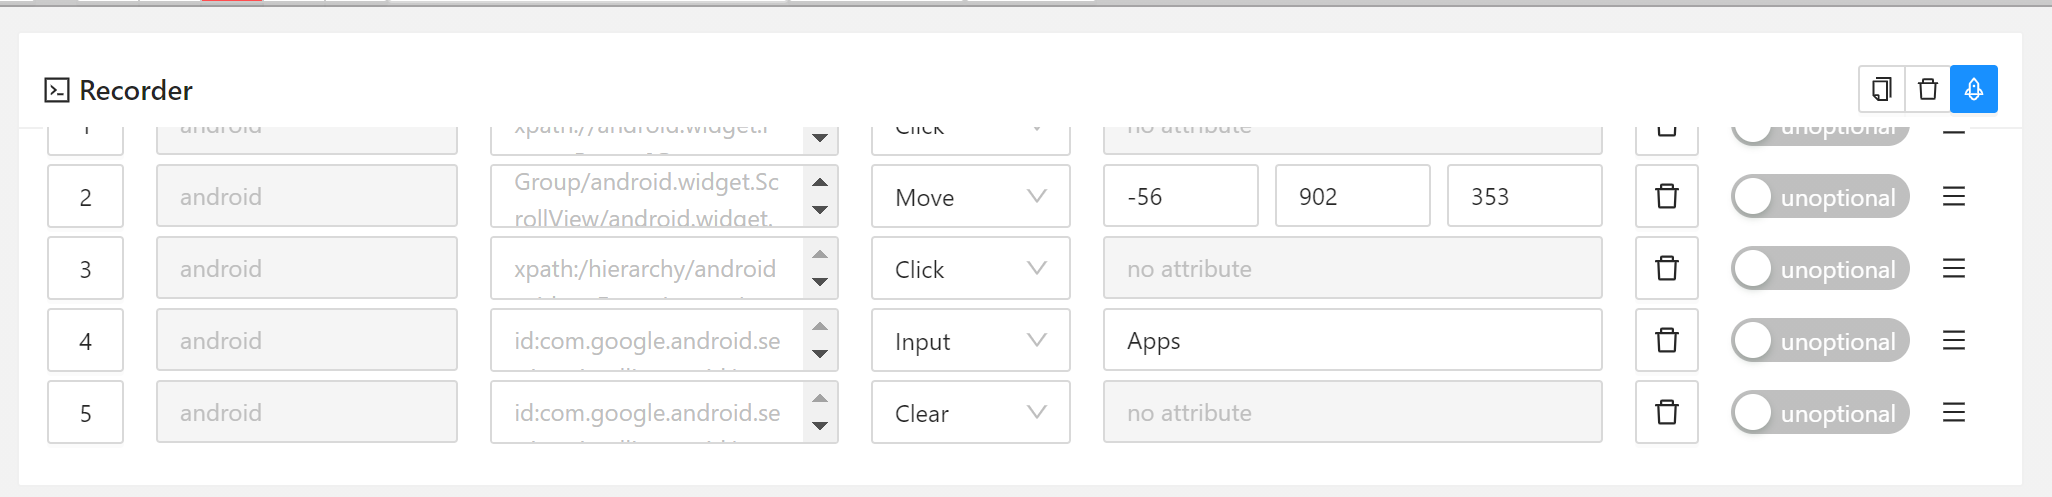The height and width of the screenshot is (497, 2052).
Task: Delete step 3 with its trash icon
Action: click(1667, 269)
